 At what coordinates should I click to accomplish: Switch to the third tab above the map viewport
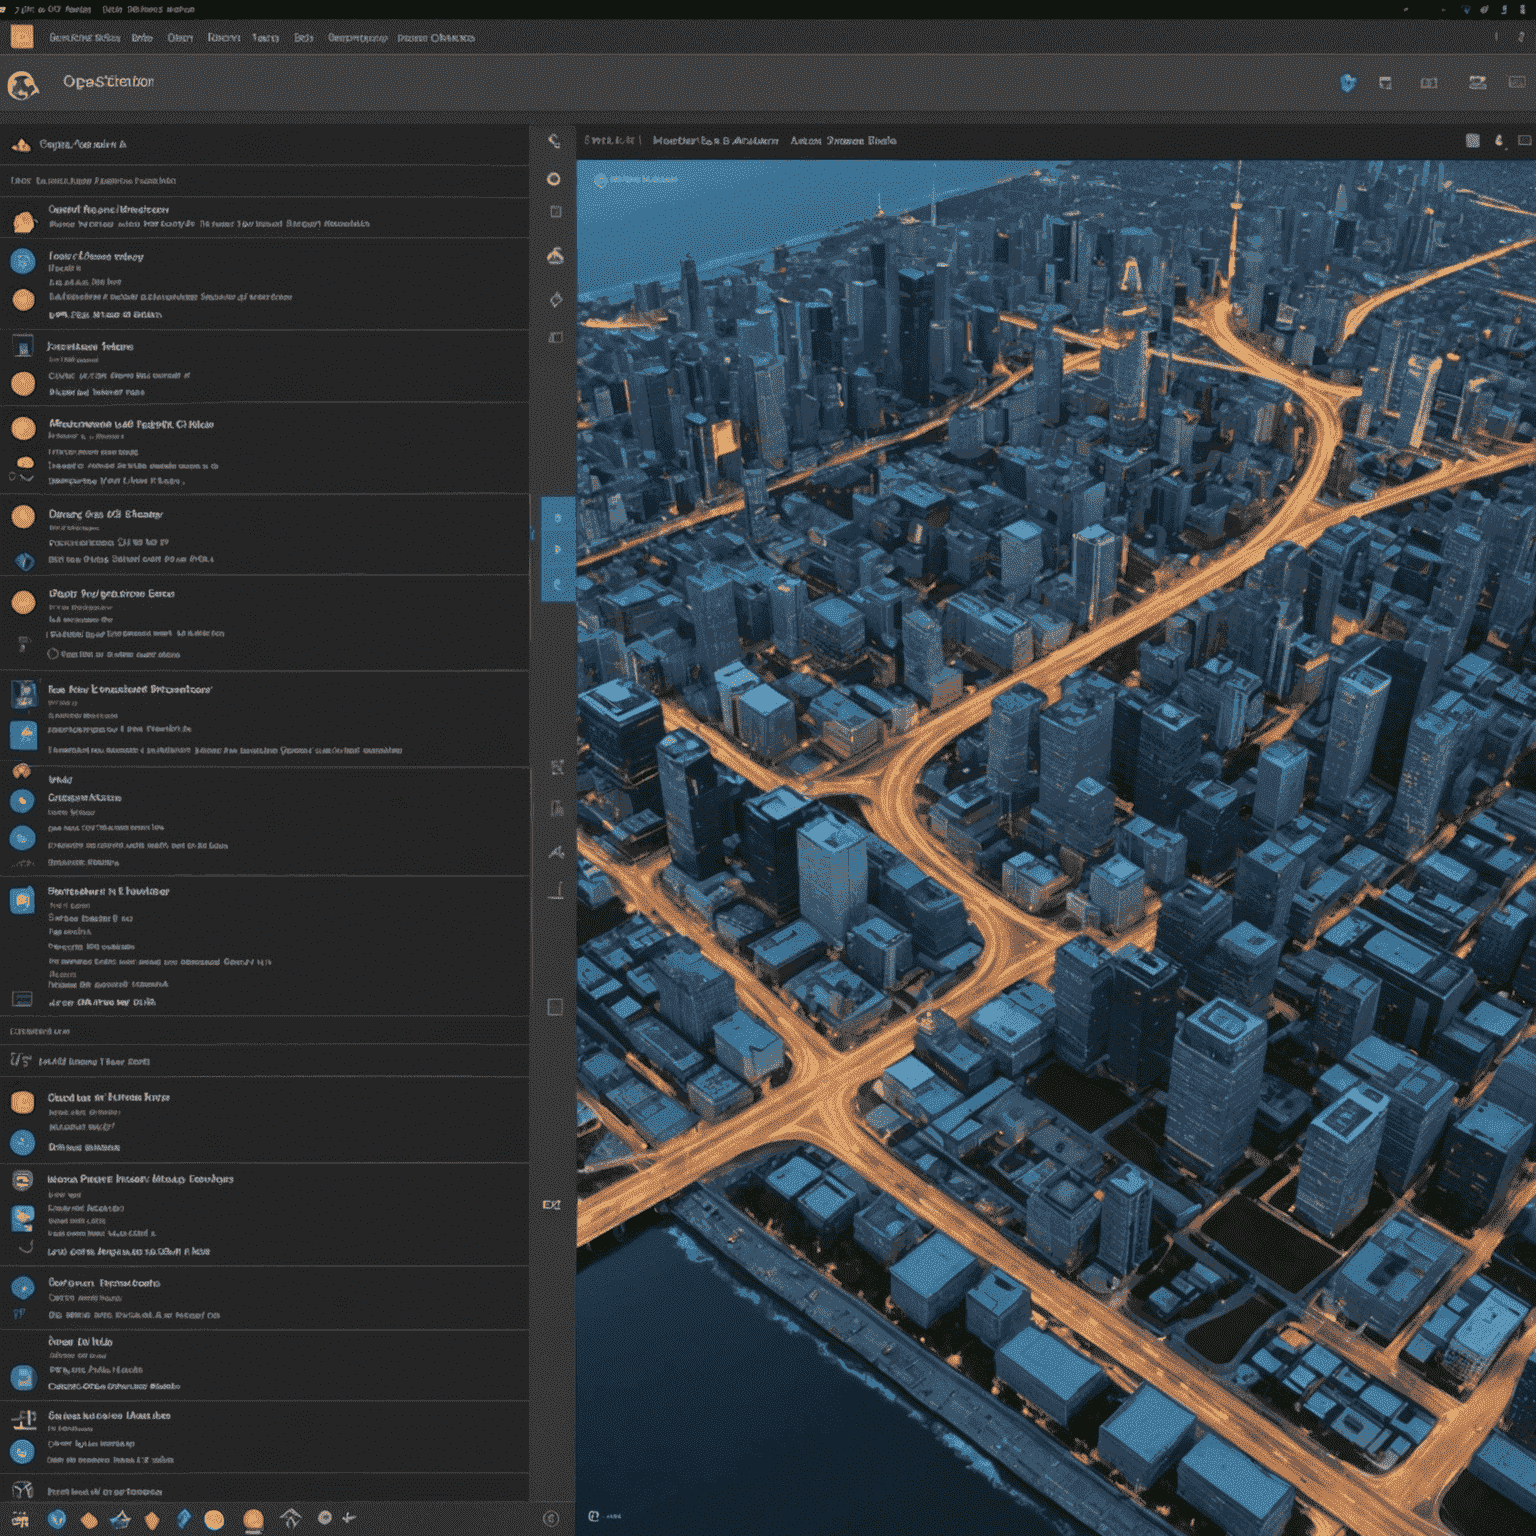coord(843,141)
